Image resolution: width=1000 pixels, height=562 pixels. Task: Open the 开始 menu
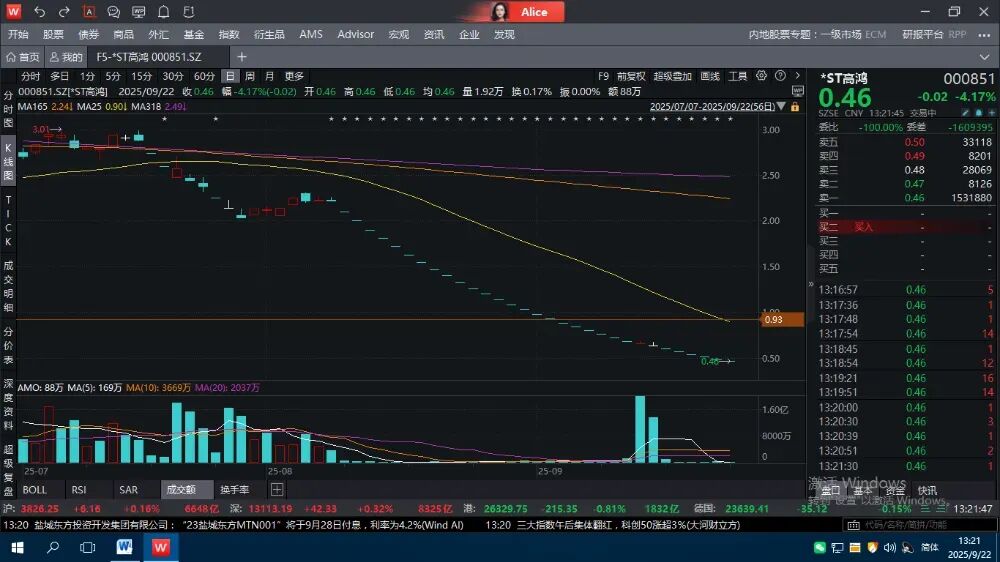click(18, 34)
